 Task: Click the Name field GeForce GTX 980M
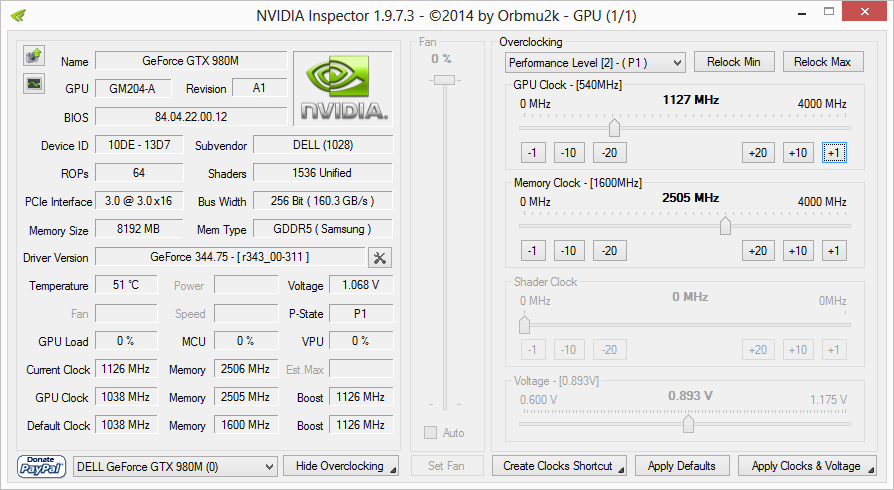(x=191, y=60)
